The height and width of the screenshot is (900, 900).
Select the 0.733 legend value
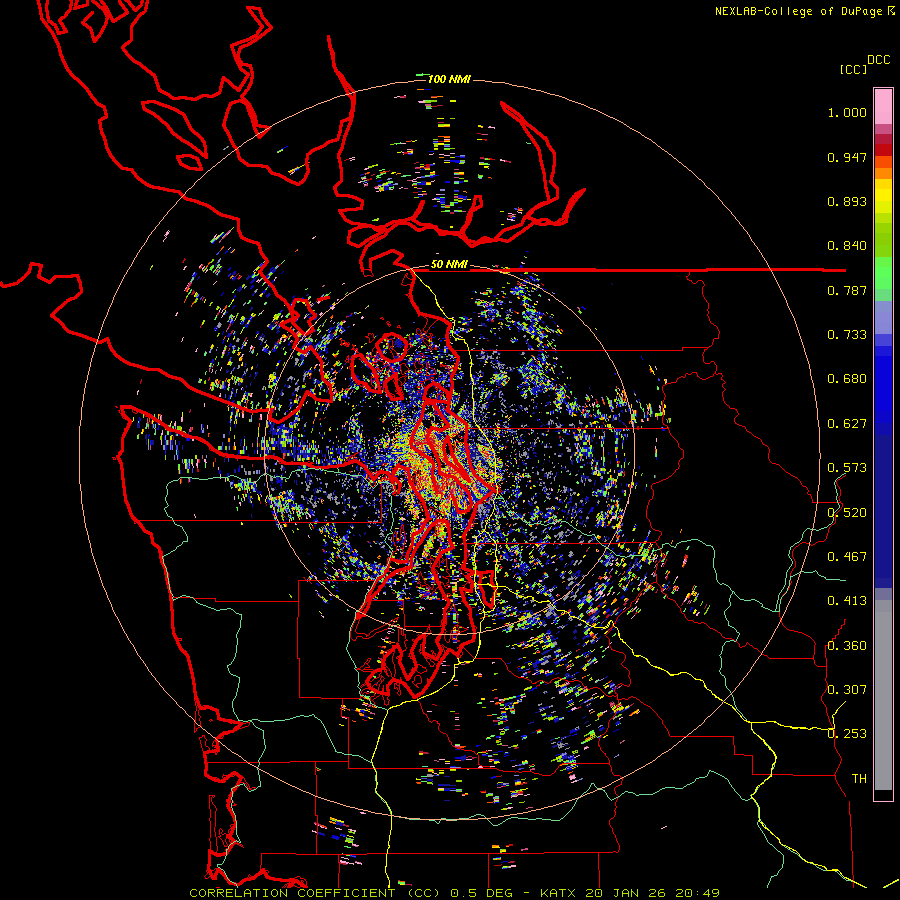point(847,335)
